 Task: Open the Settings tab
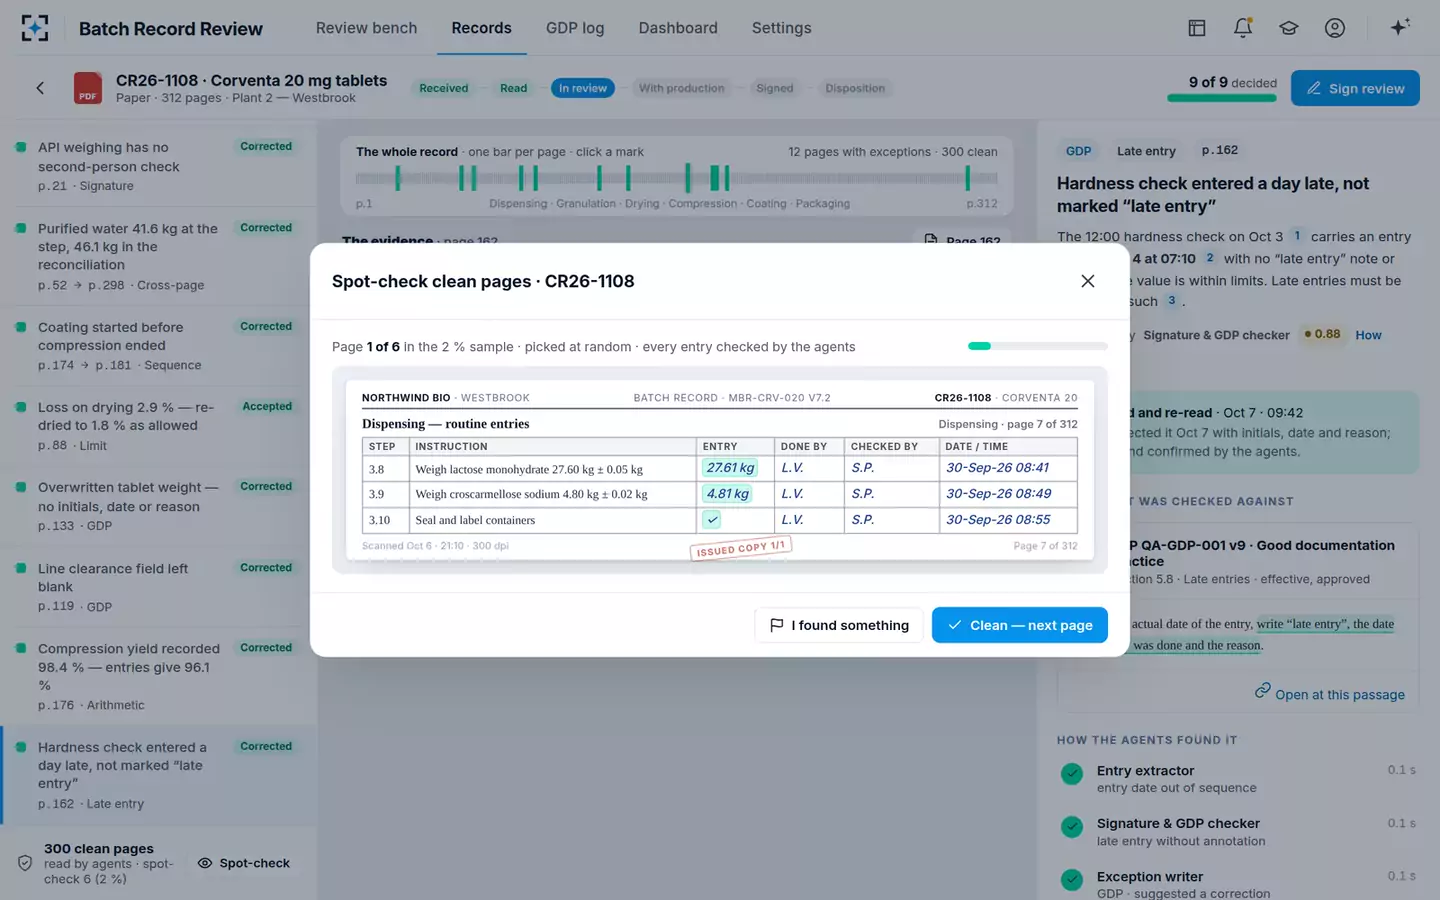click(781, 28)
